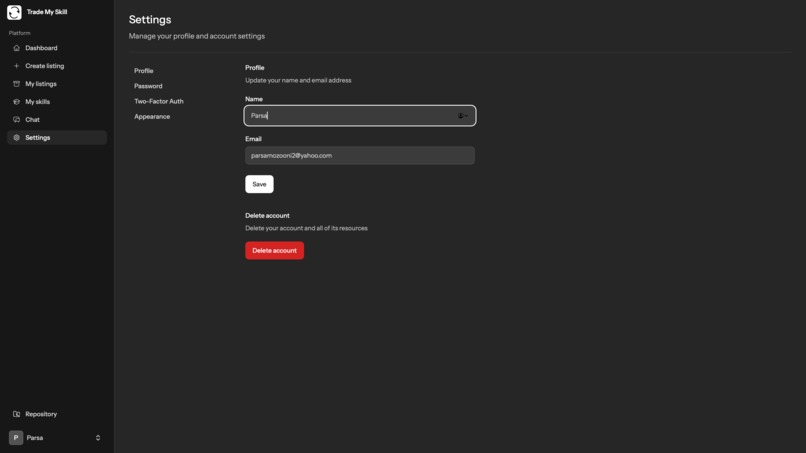Click the Parsa user name in sidebar footer

35,438
